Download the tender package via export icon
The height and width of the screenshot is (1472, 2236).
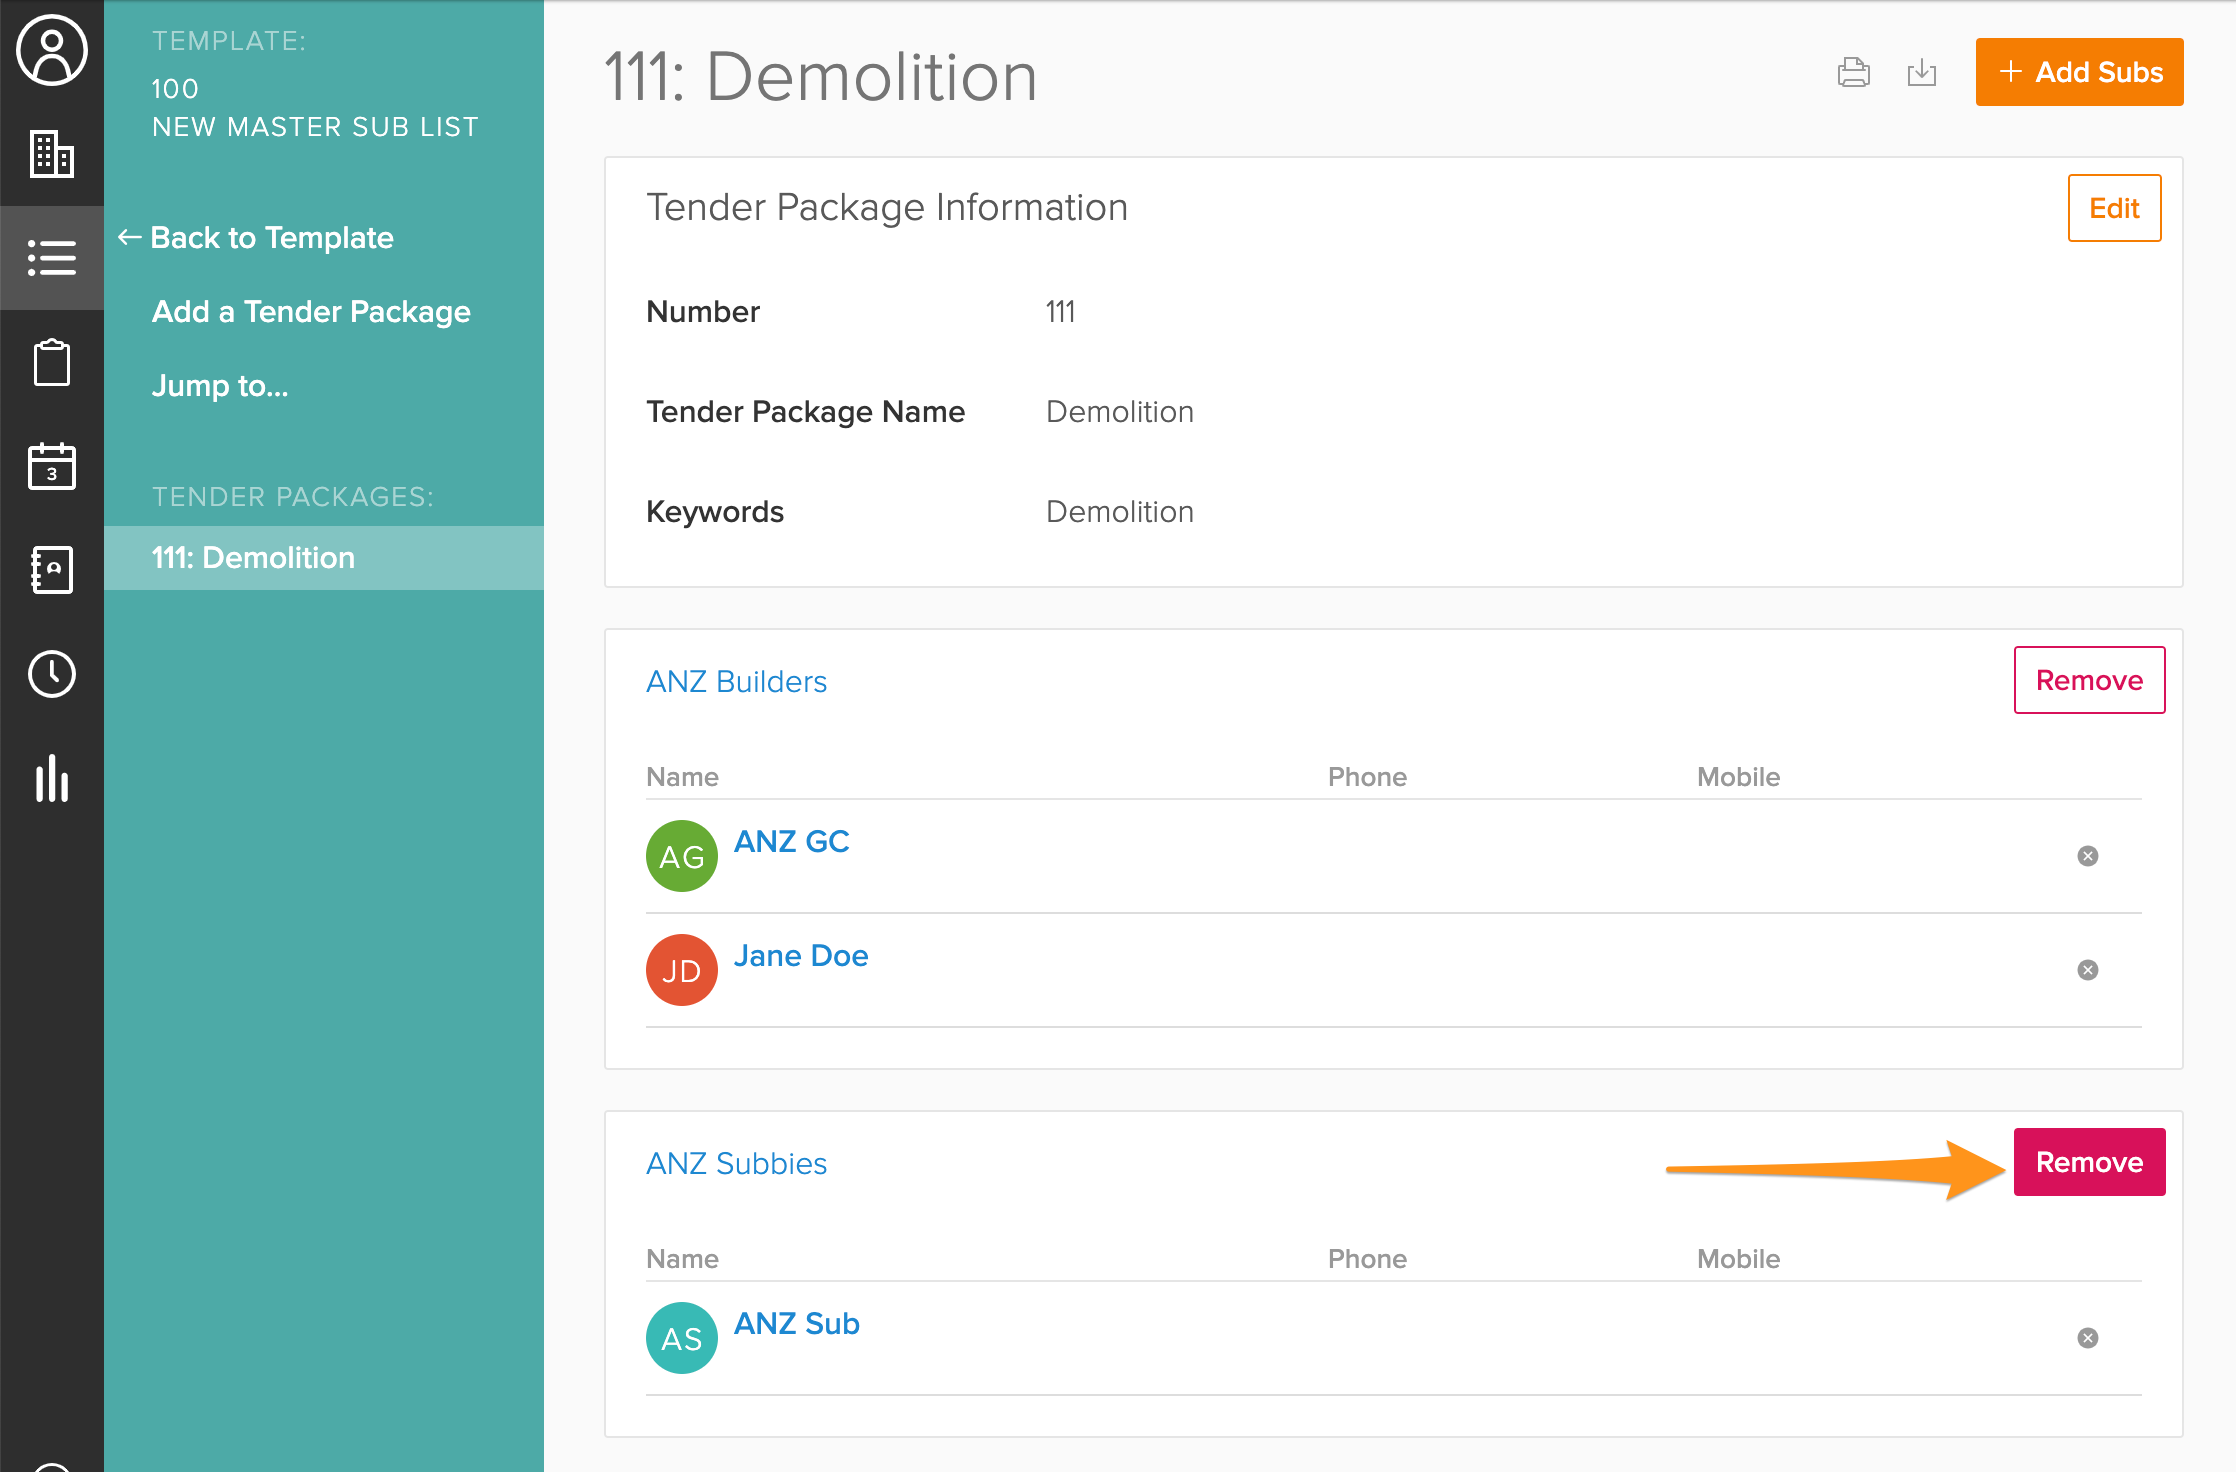1922,72
